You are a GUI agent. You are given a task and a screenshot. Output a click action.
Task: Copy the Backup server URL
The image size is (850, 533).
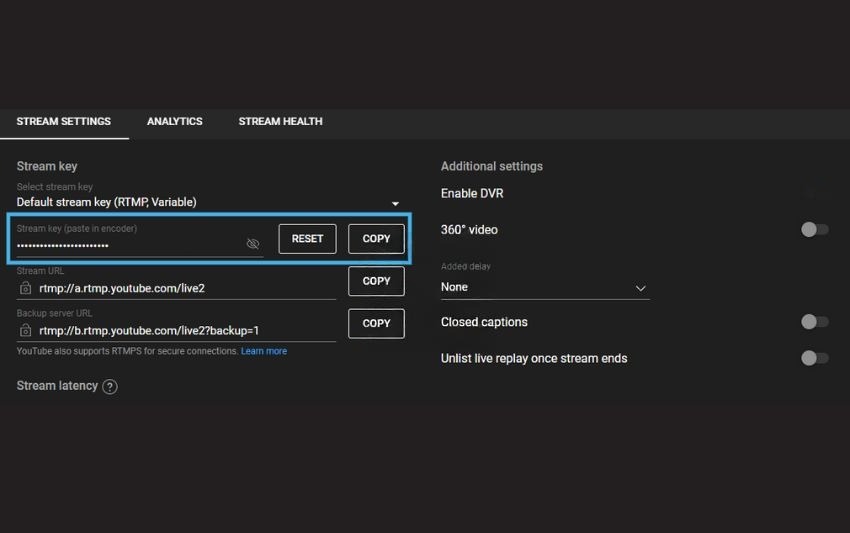point(376,323)
